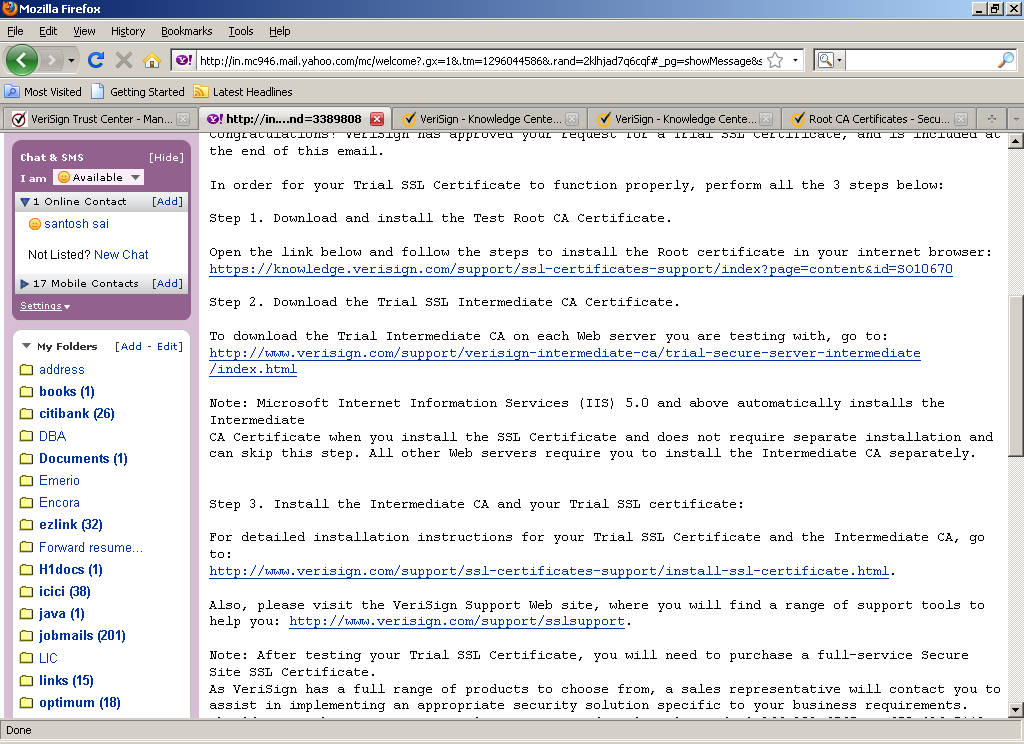Open the Bookmarks menu
Screen dimensions: 1024x744
tap(186, 31)
